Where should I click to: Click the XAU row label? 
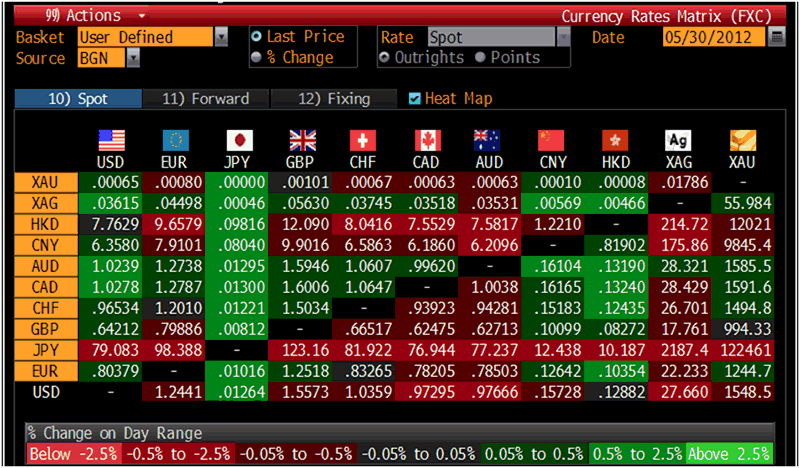[x=44, y=182]
